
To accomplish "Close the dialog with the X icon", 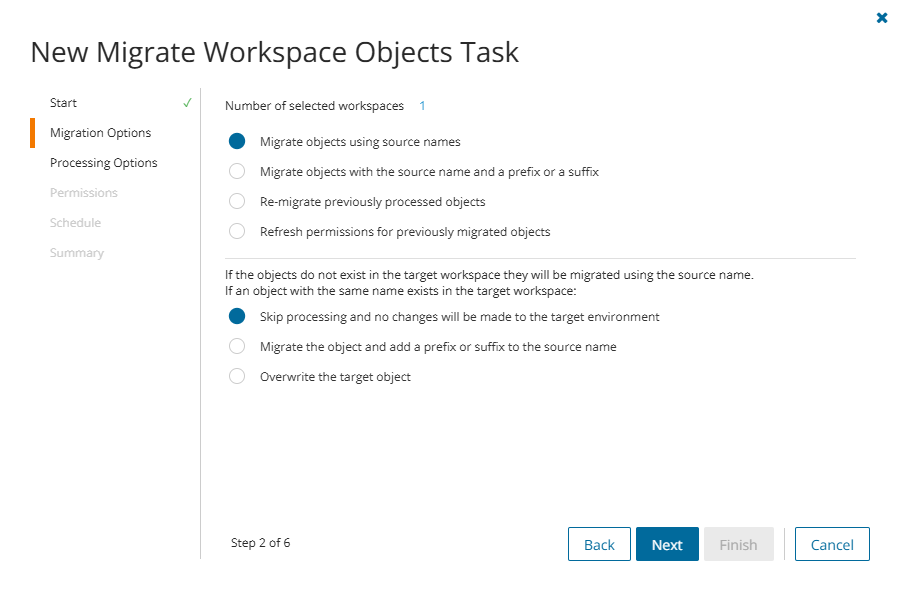I will pos(882,18).
